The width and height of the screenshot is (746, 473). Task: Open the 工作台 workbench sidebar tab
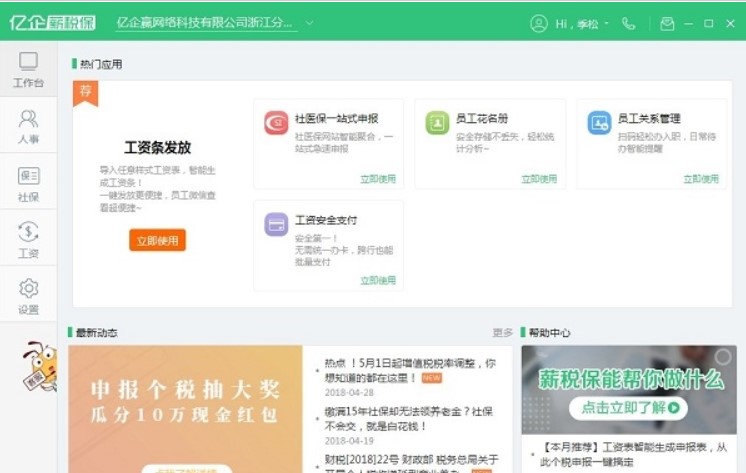pos(28,69)
